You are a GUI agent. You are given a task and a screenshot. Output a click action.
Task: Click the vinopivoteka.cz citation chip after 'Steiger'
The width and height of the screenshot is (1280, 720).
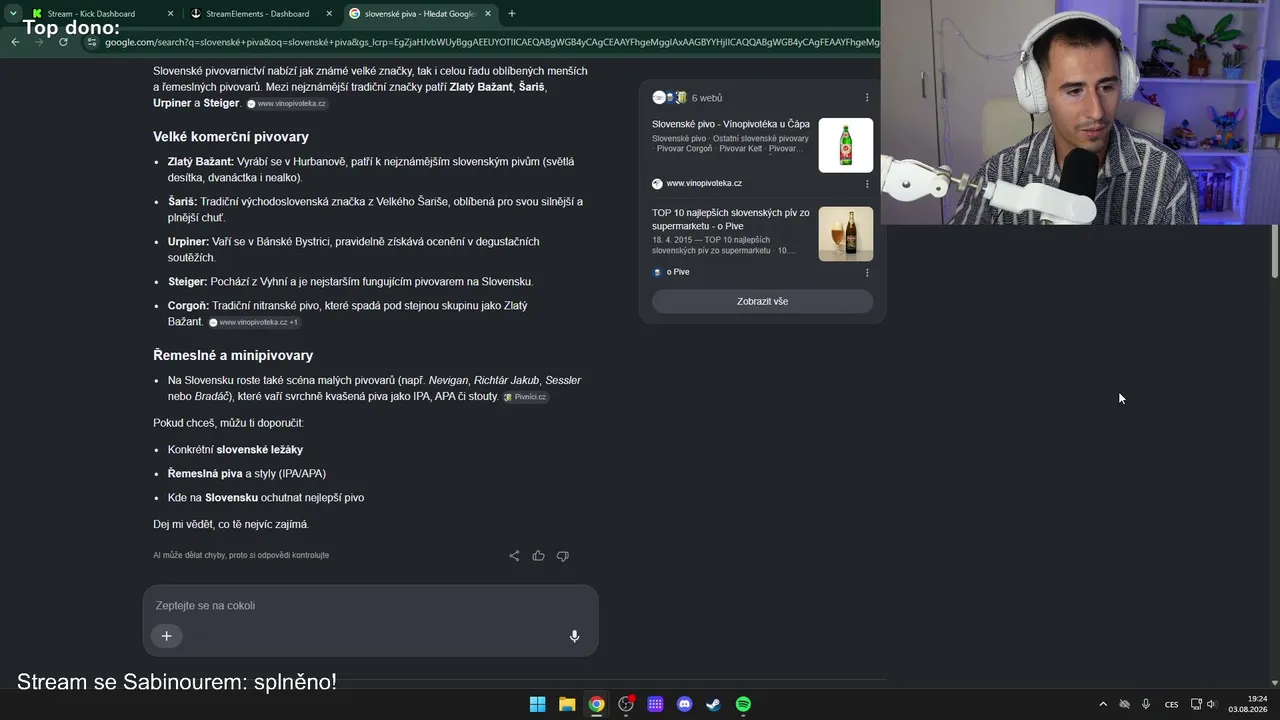point(287,104)
